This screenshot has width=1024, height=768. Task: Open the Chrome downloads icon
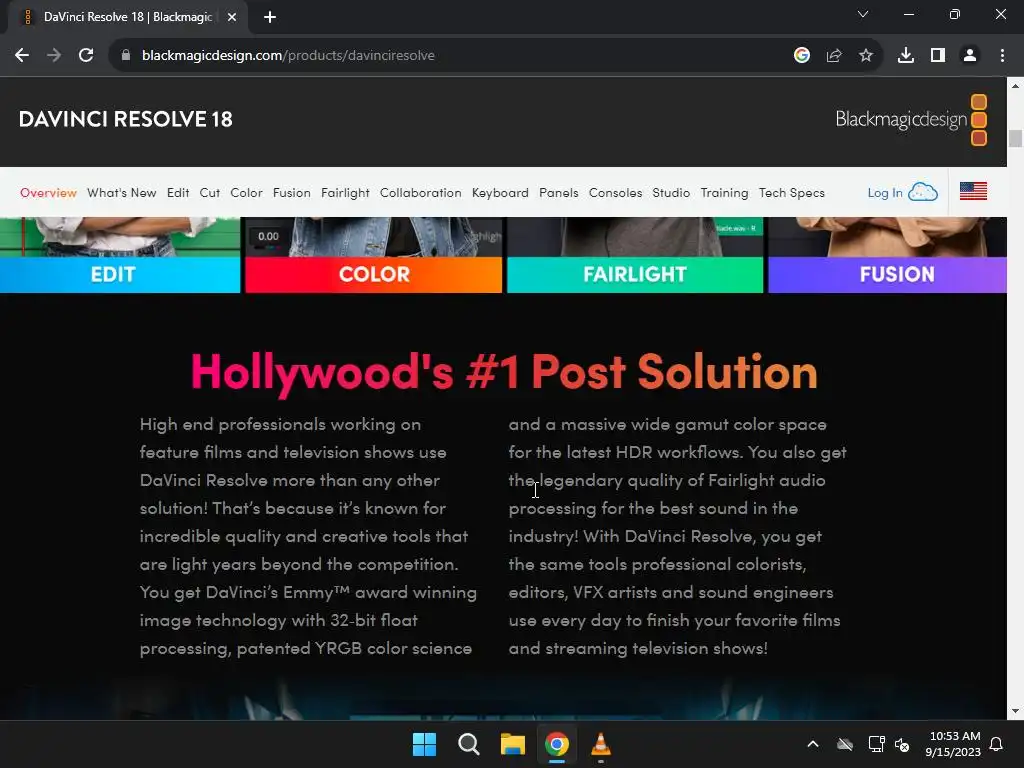[x=906, y=56]
